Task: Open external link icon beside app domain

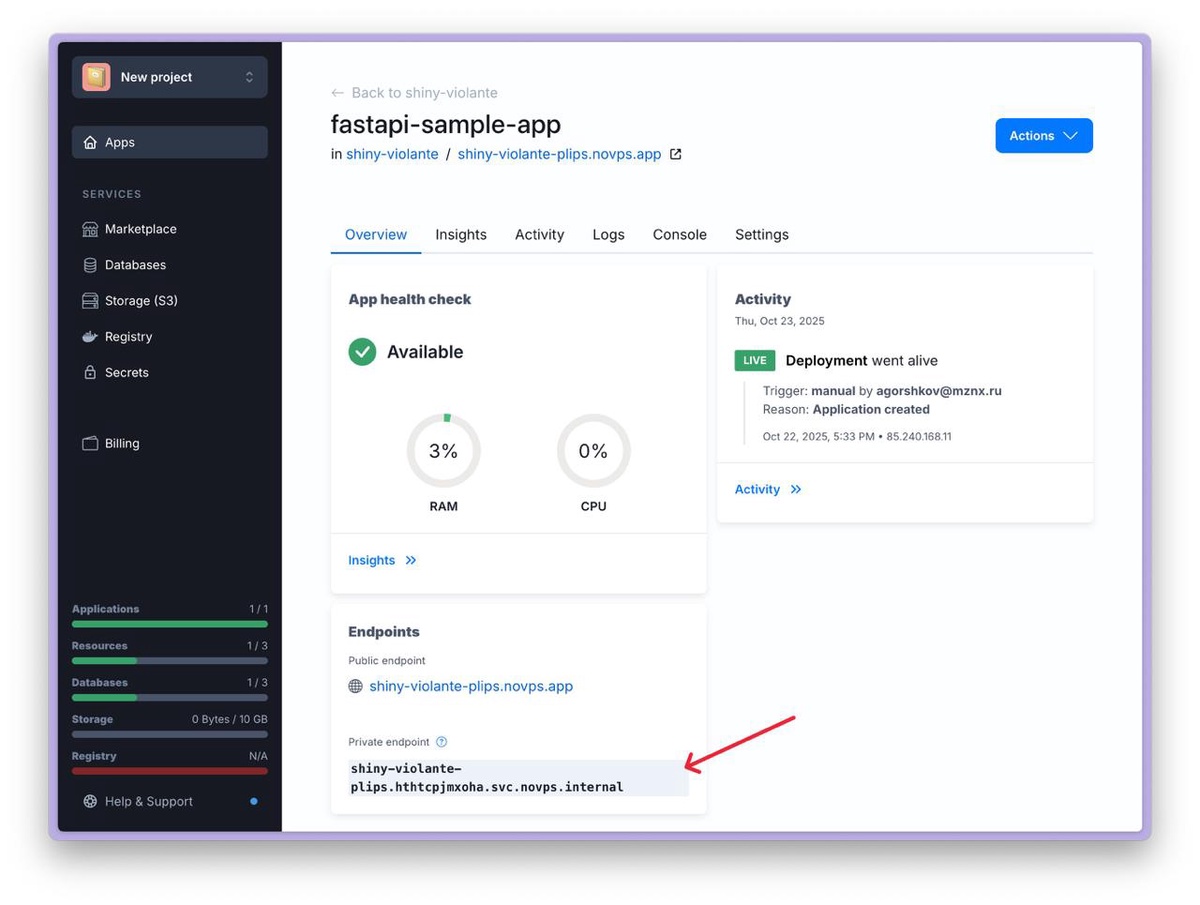Action: click(676, 154)
